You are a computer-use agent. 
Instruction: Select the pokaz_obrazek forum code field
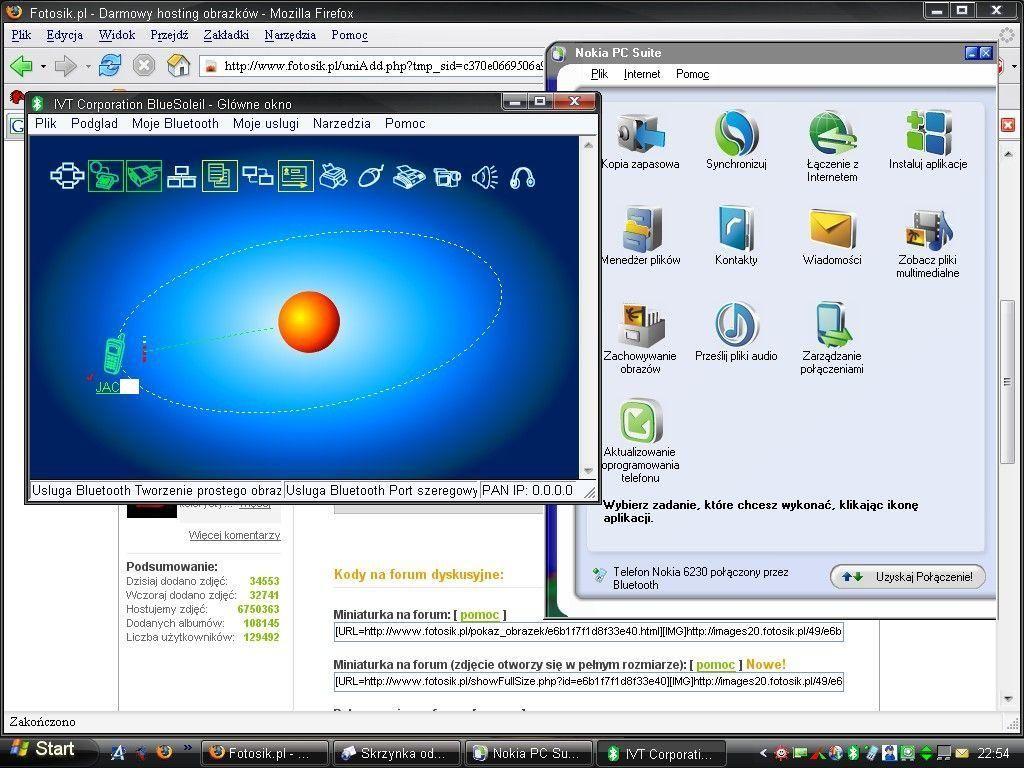[x=588, y=632]
